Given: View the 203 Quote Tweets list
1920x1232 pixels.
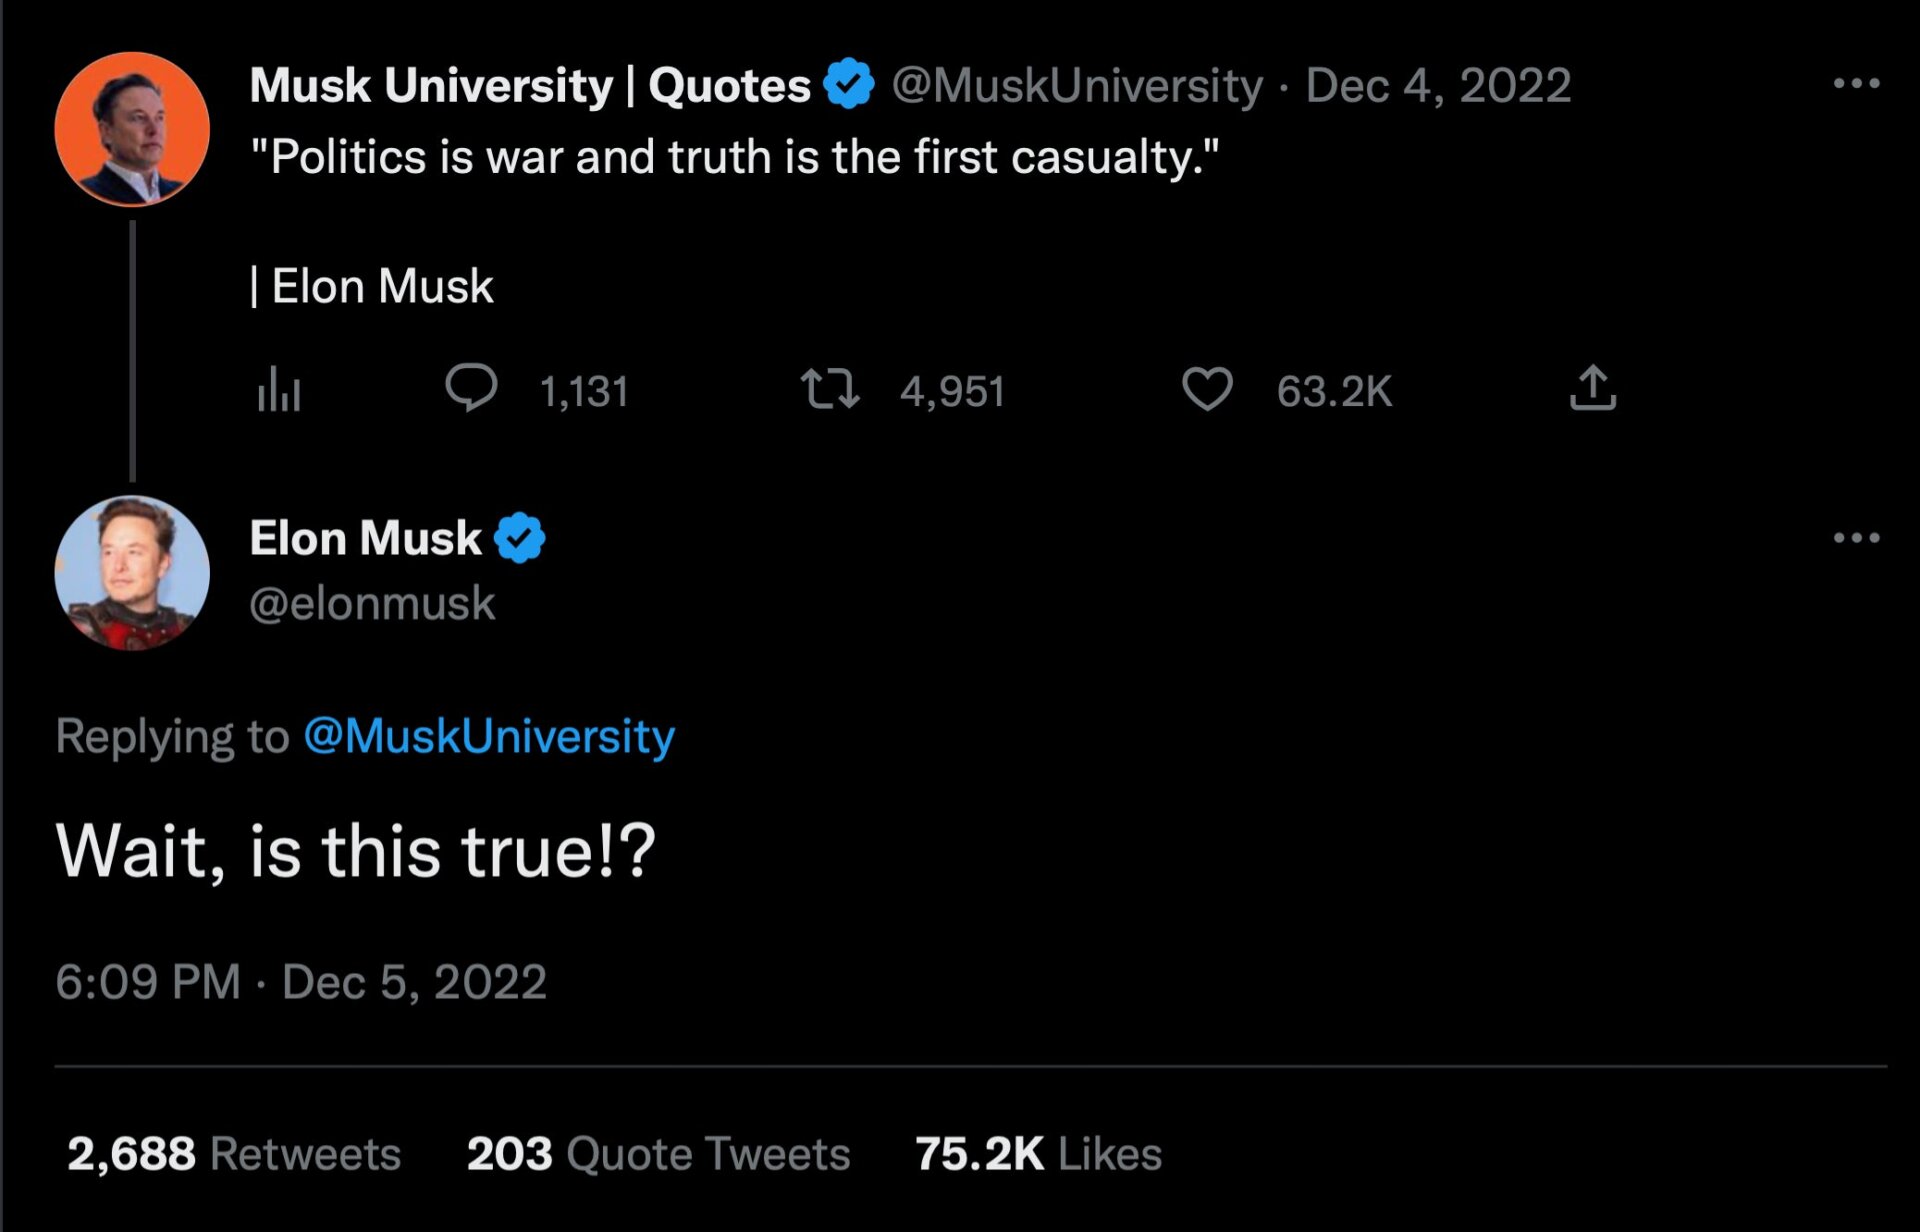Looking at the screenshot, I should tap(658, 1154).
